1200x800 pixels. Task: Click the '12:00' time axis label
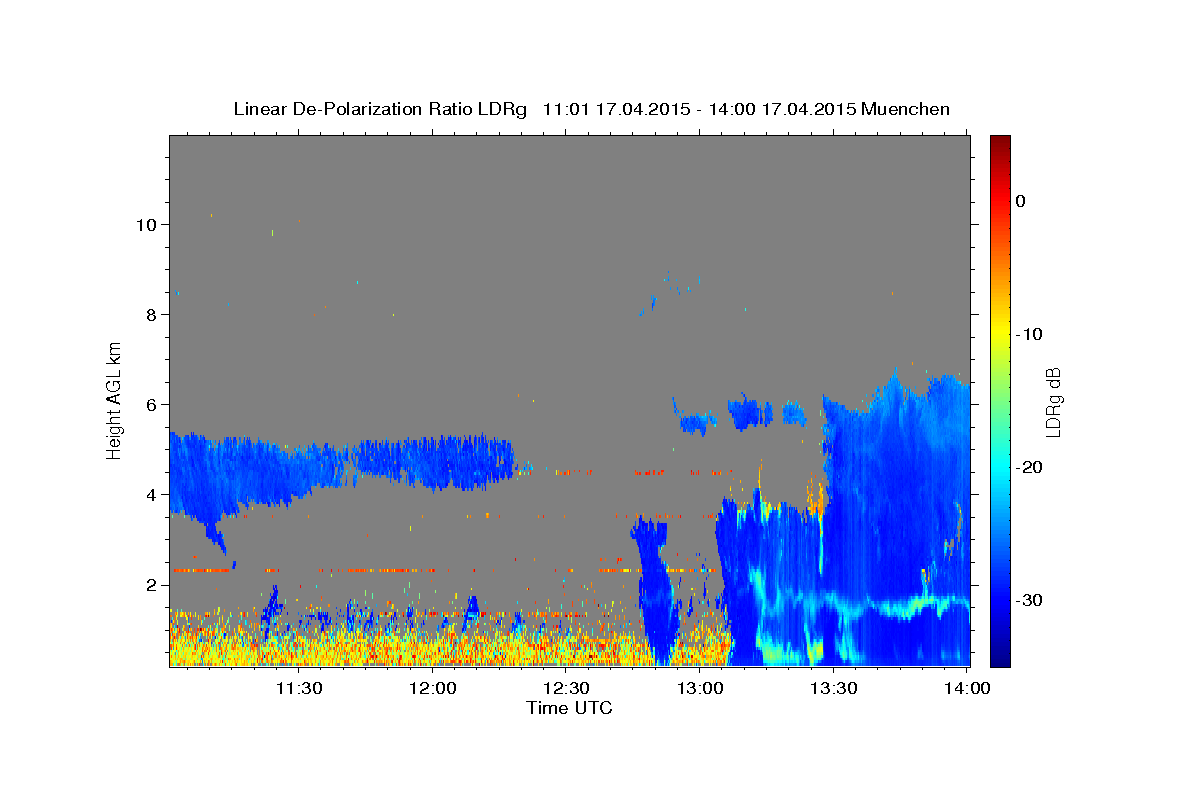[433, 688]
